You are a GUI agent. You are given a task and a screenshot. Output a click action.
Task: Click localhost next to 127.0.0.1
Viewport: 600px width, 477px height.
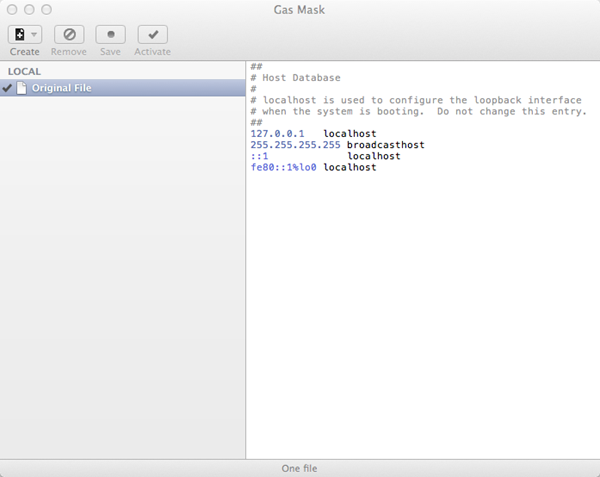coord(350,133)
